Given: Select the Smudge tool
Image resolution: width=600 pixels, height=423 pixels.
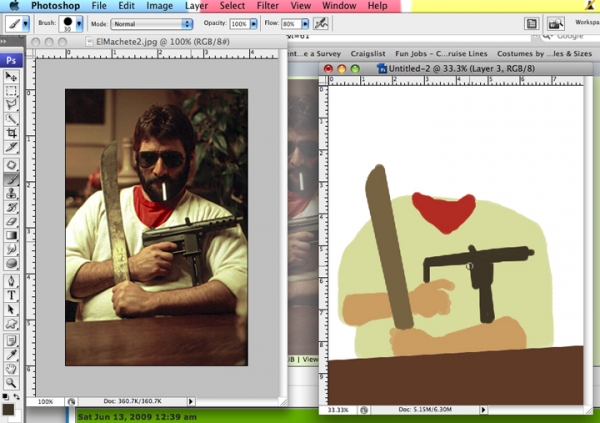Looking at the screenshot, I should click(x=11, y=249).
